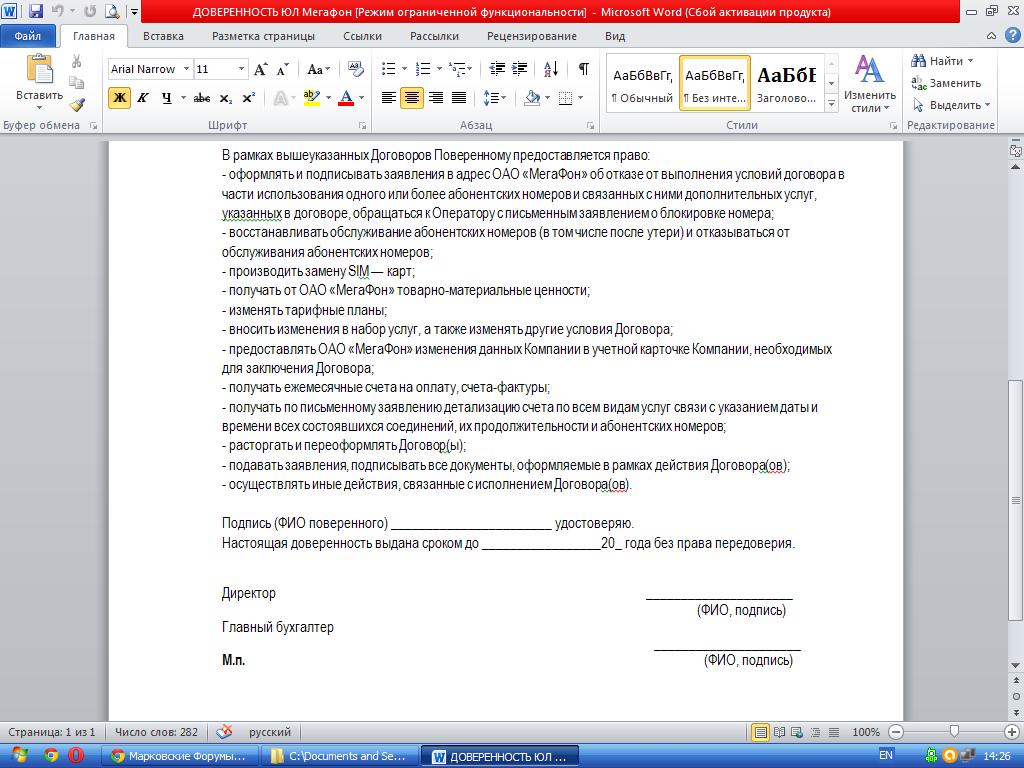
Task: Click Replace (Заменить) in the editing group
Action: click(946, 83)
